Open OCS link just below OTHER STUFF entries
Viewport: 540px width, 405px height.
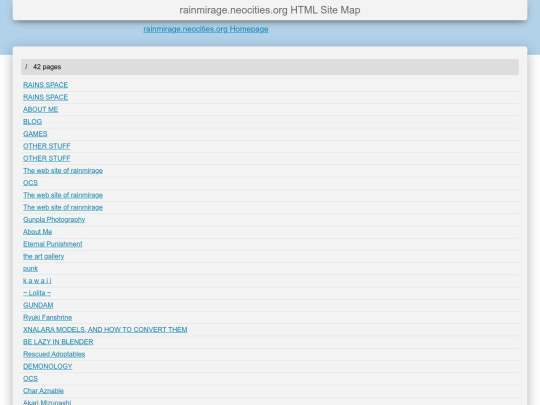click(30, 183)
